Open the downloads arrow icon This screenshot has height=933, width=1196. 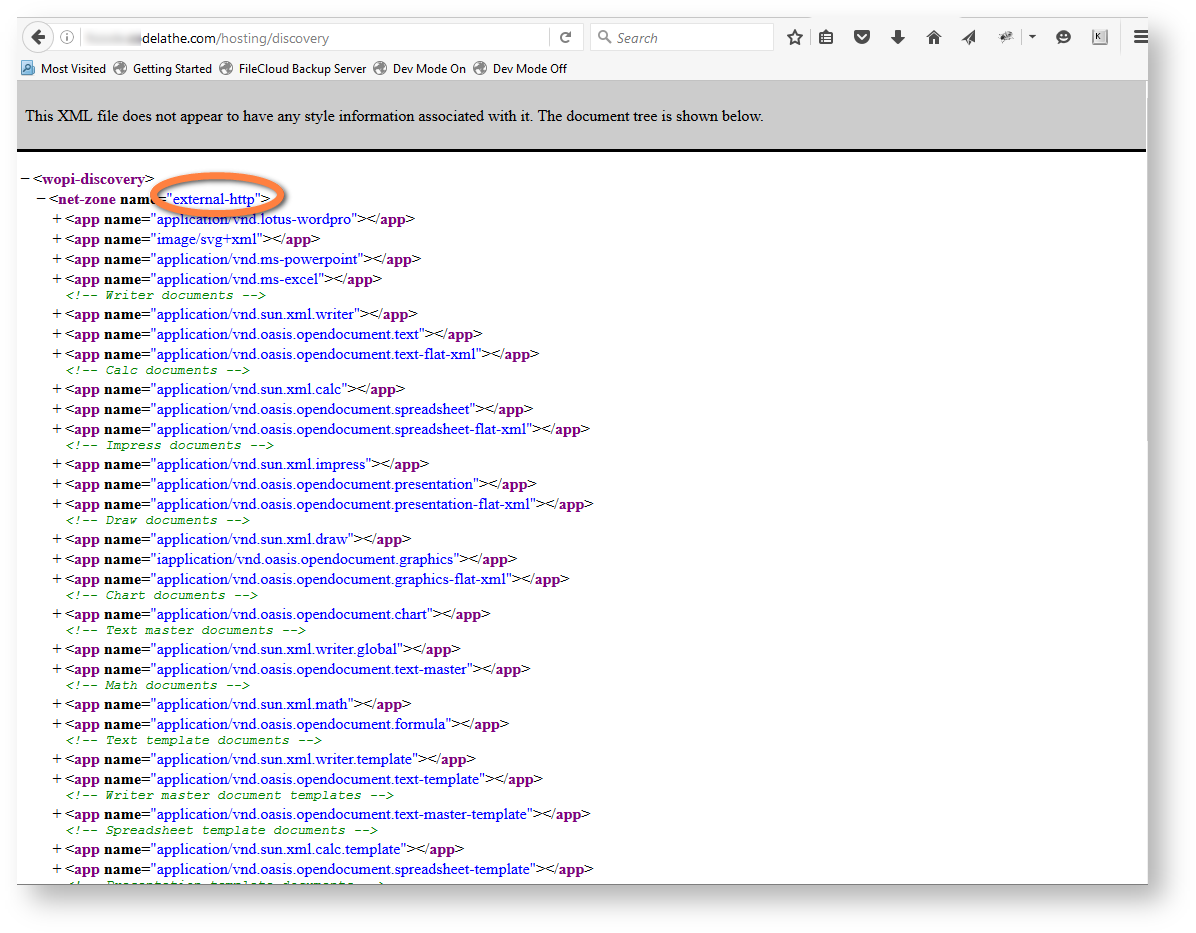click(x=897, y=38)
